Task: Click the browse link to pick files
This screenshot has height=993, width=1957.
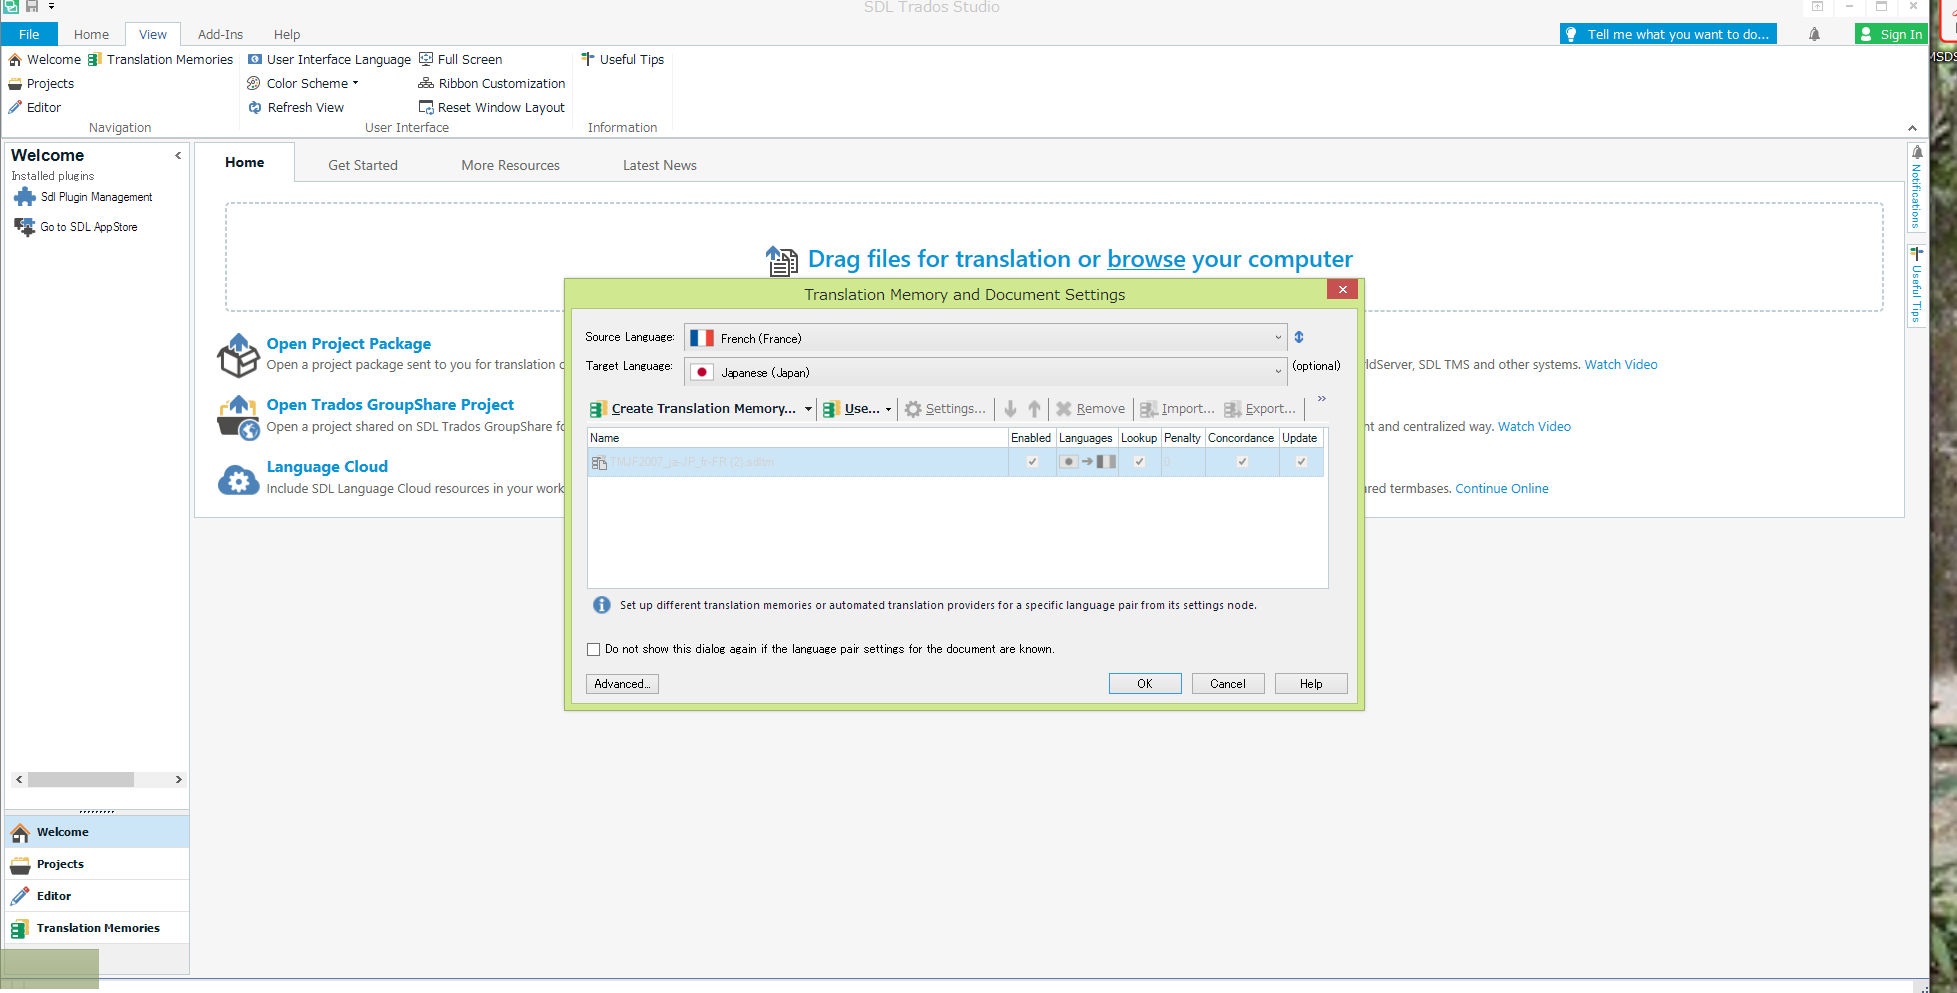Action: point(1146,259)
